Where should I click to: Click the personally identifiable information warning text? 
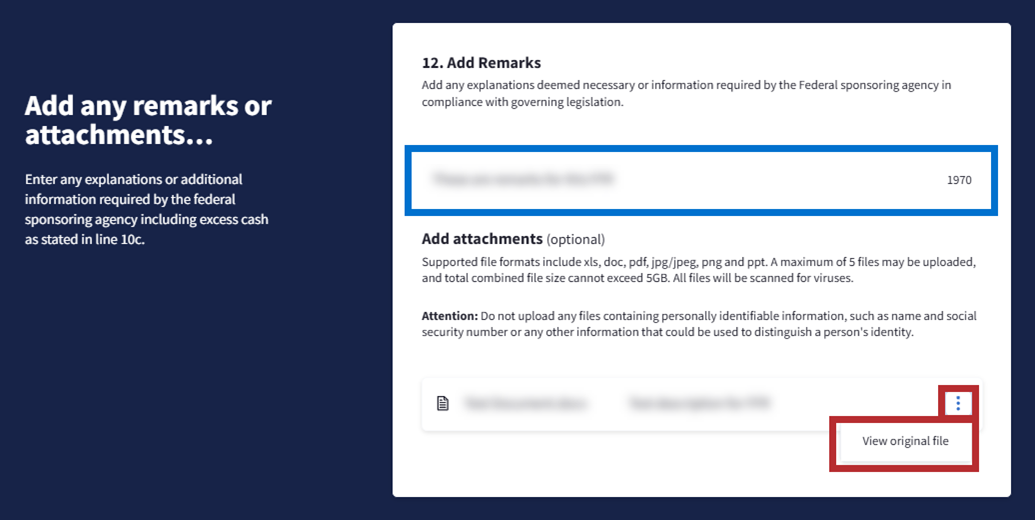click(x=700, y=324)
